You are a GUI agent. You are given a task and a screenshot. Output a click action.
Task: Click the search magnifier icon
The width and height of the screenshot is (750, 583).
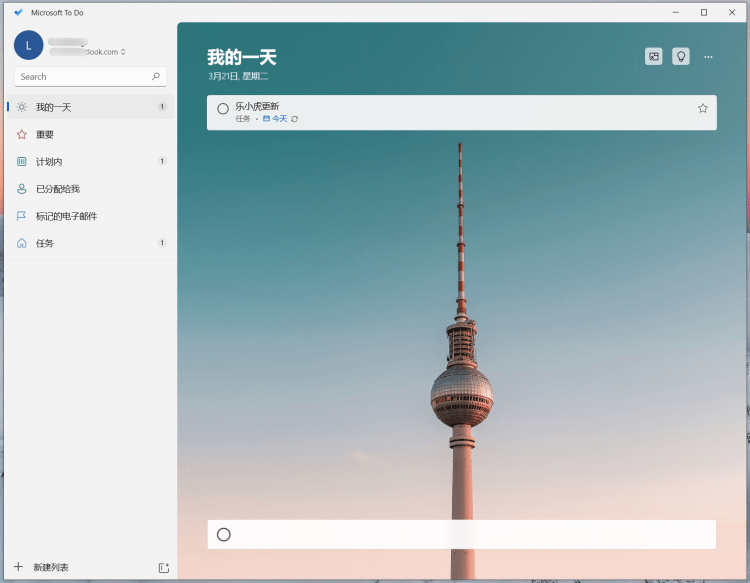[156, 77]
